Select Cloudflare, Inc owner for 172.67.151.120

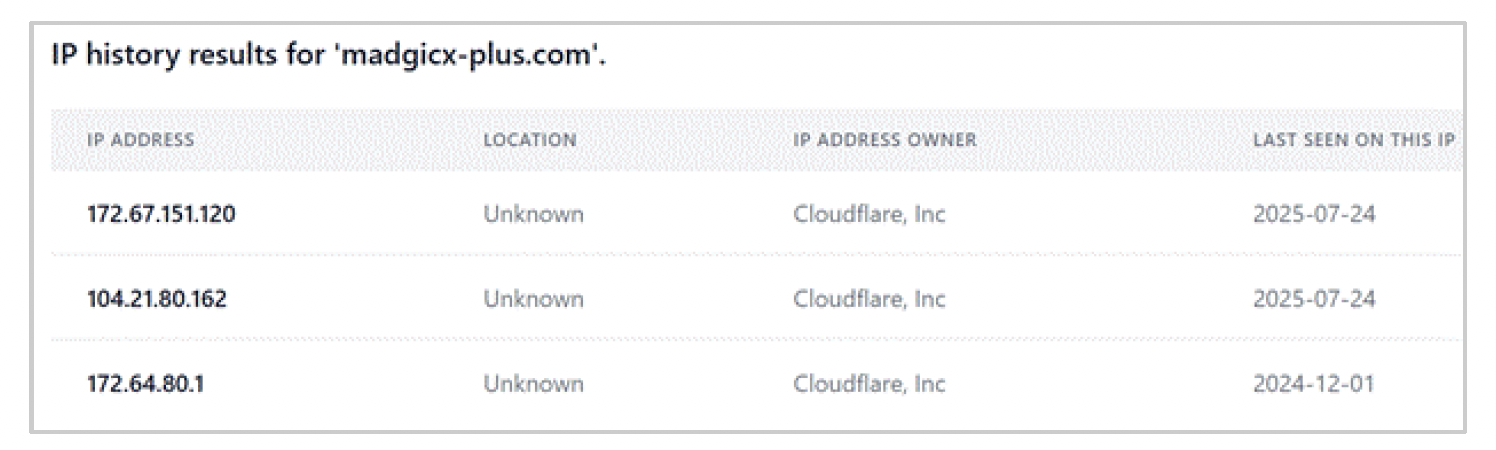coord(869,214)
